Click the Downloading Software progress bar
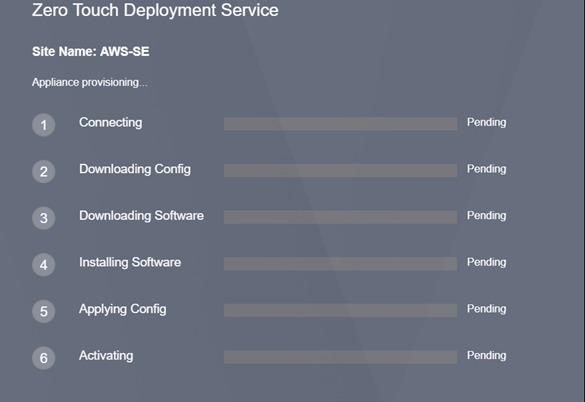 [340, 217]
